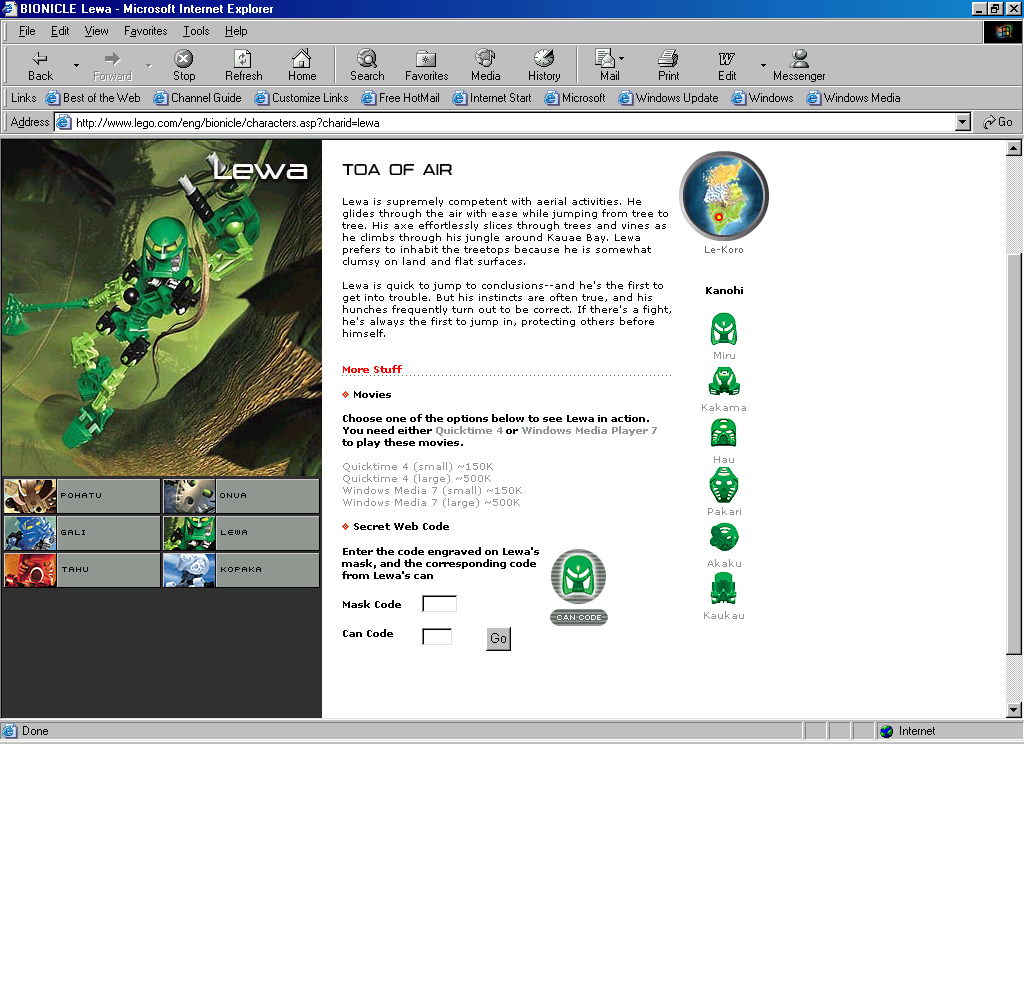This screenshot has width=1024, height=1000.
Task: Expand the address bar dropdown
Action: (963, 122)
